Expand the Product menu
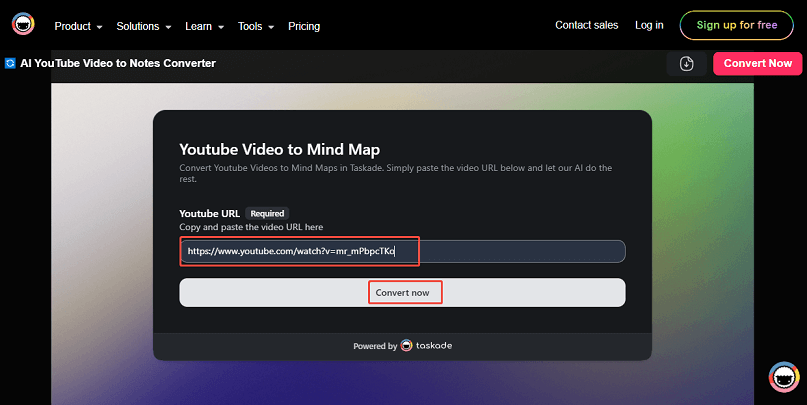 click(78, 26)
